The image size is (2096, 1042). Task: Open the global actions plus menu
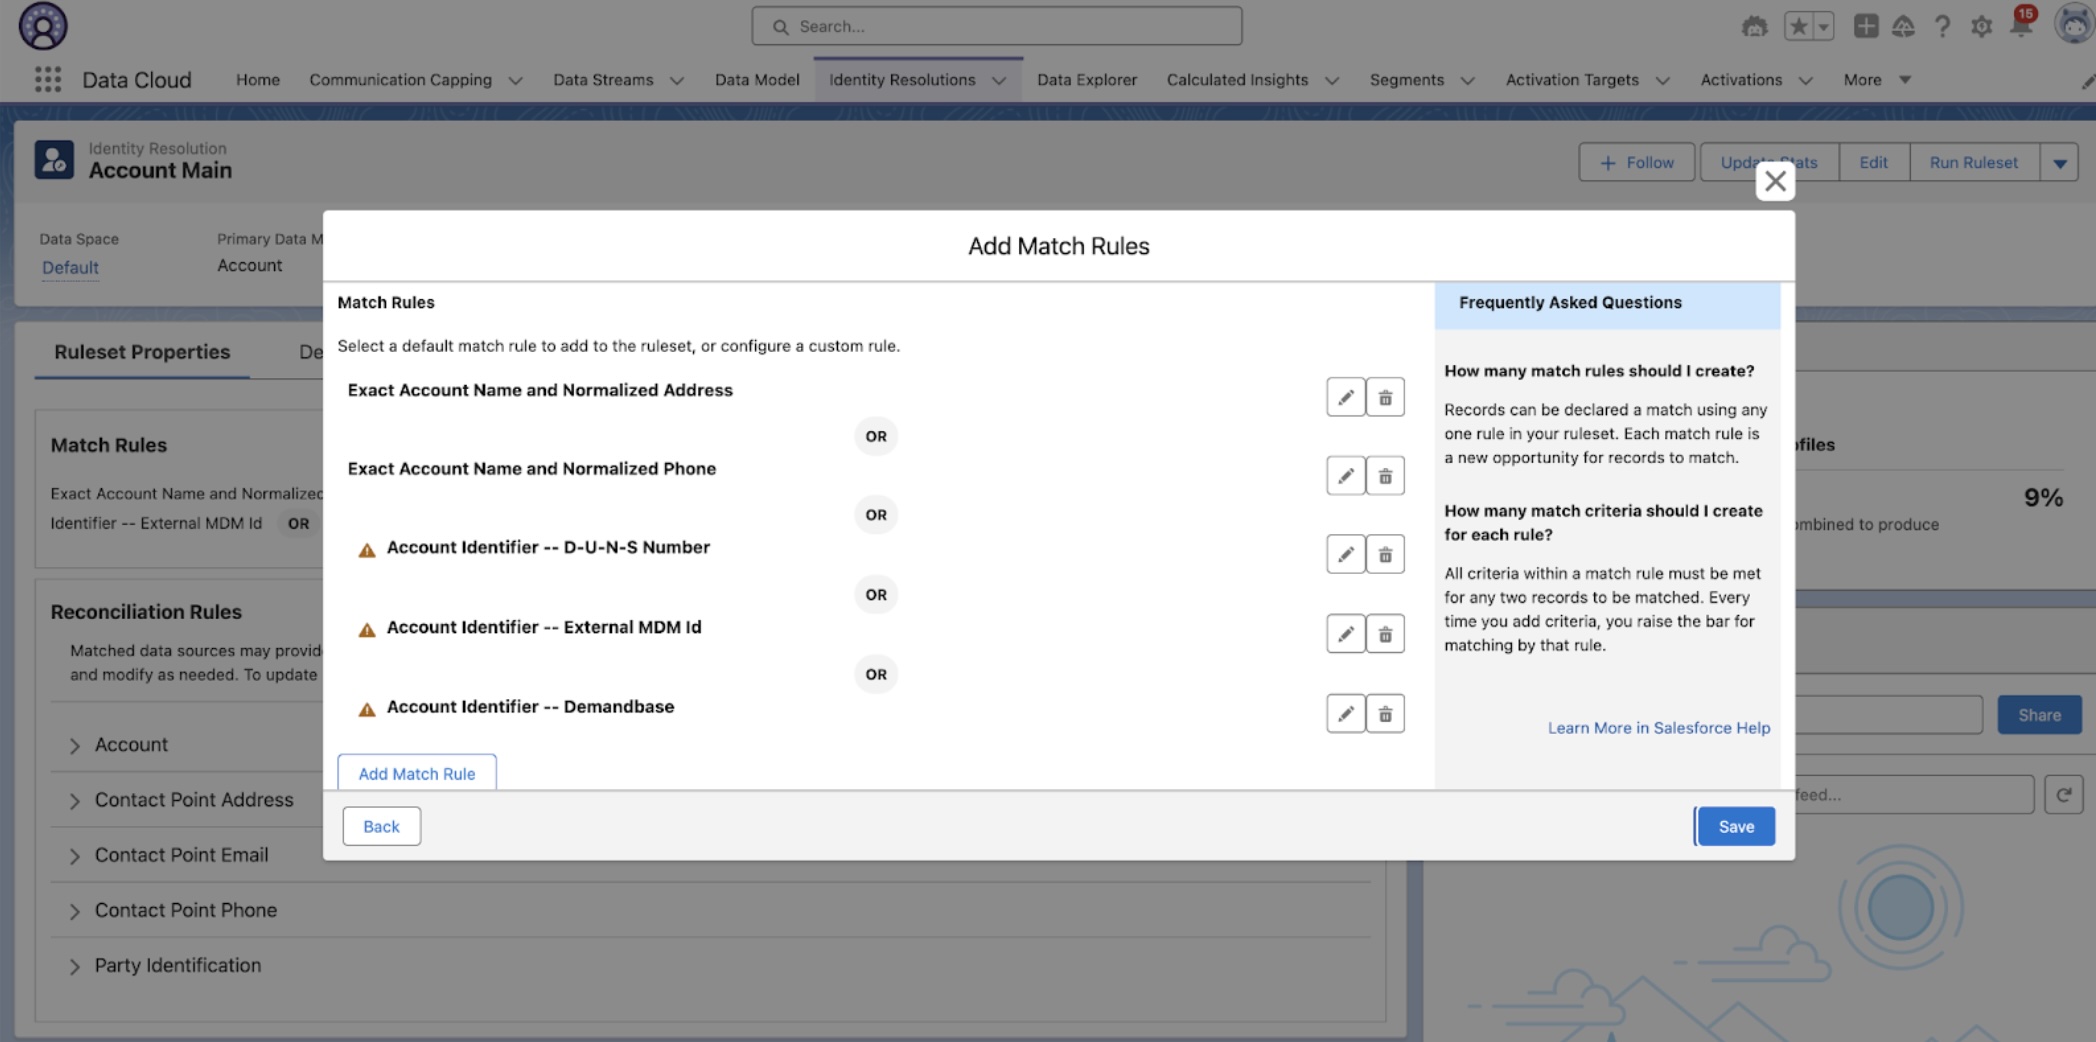tap(1866, 26)
